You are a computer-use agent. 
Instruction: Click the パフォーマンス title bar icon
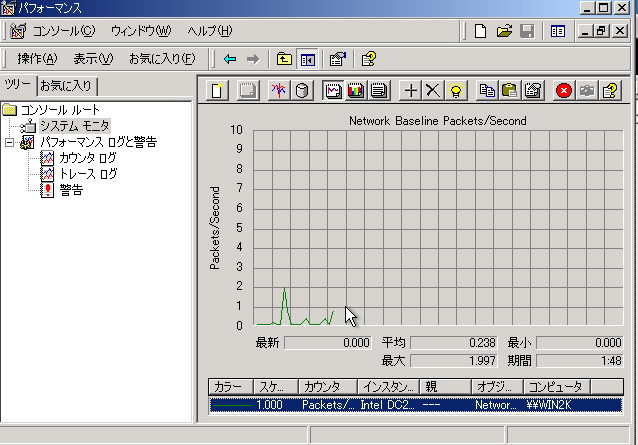pos(8,8)
